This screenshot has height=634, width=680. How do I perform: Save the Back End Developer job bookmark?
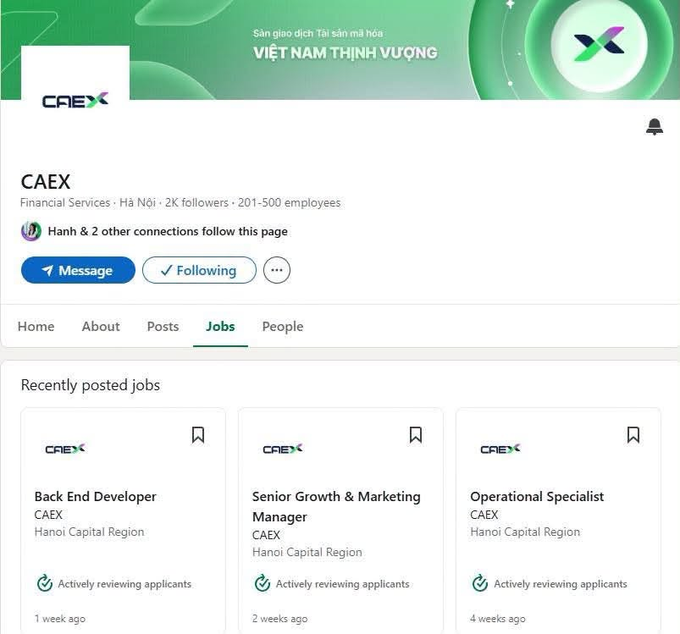198,435
